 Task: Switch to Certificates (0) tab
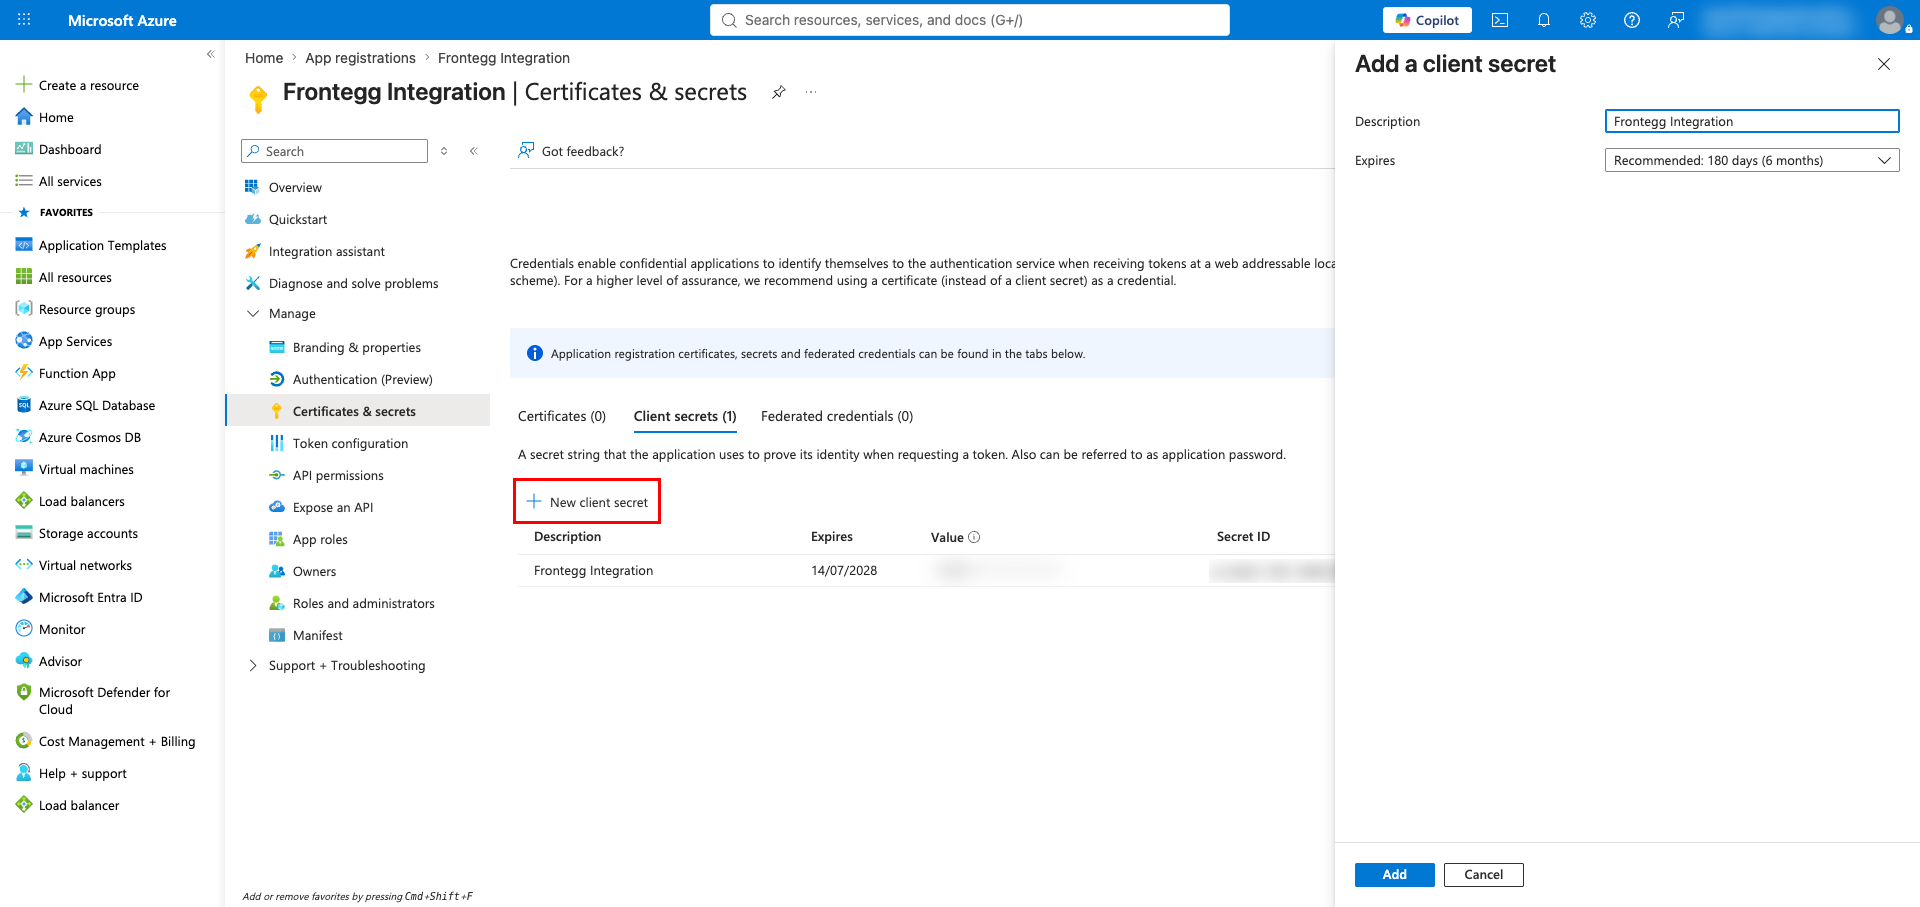tap(562, 416)
